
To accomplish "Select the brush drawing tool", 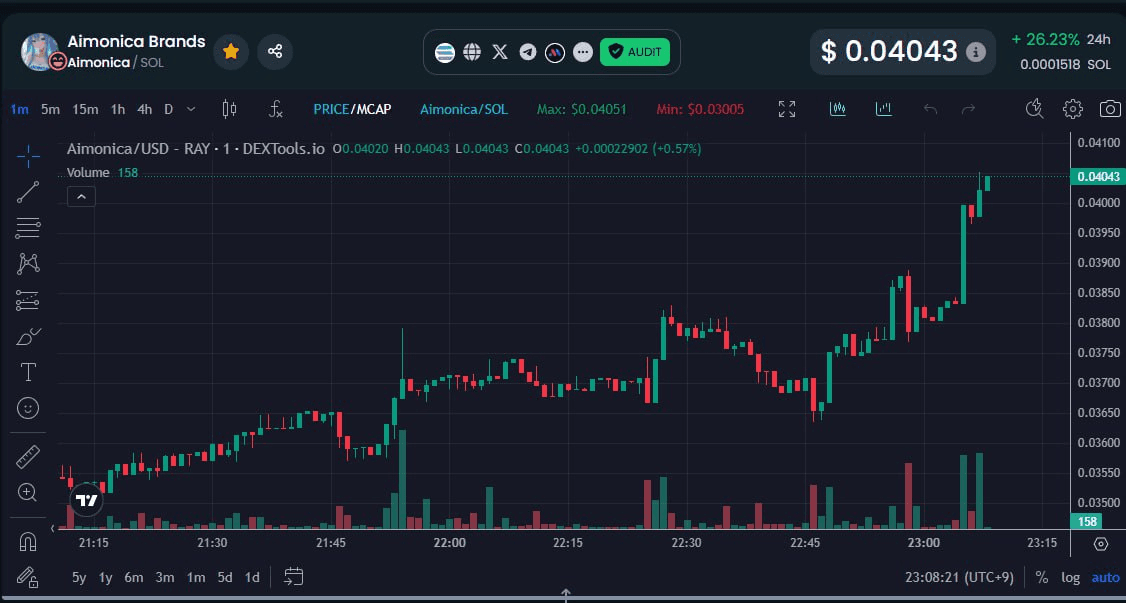I will pyautogui.click(x=28, y=336).
